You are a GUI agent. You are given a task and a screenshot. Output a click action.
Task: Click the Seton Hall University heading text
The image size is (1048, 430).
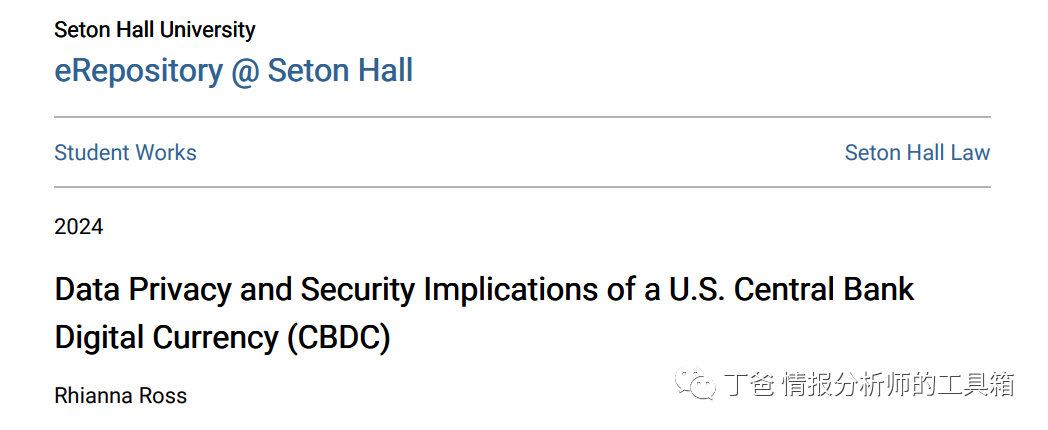[154, 30]
